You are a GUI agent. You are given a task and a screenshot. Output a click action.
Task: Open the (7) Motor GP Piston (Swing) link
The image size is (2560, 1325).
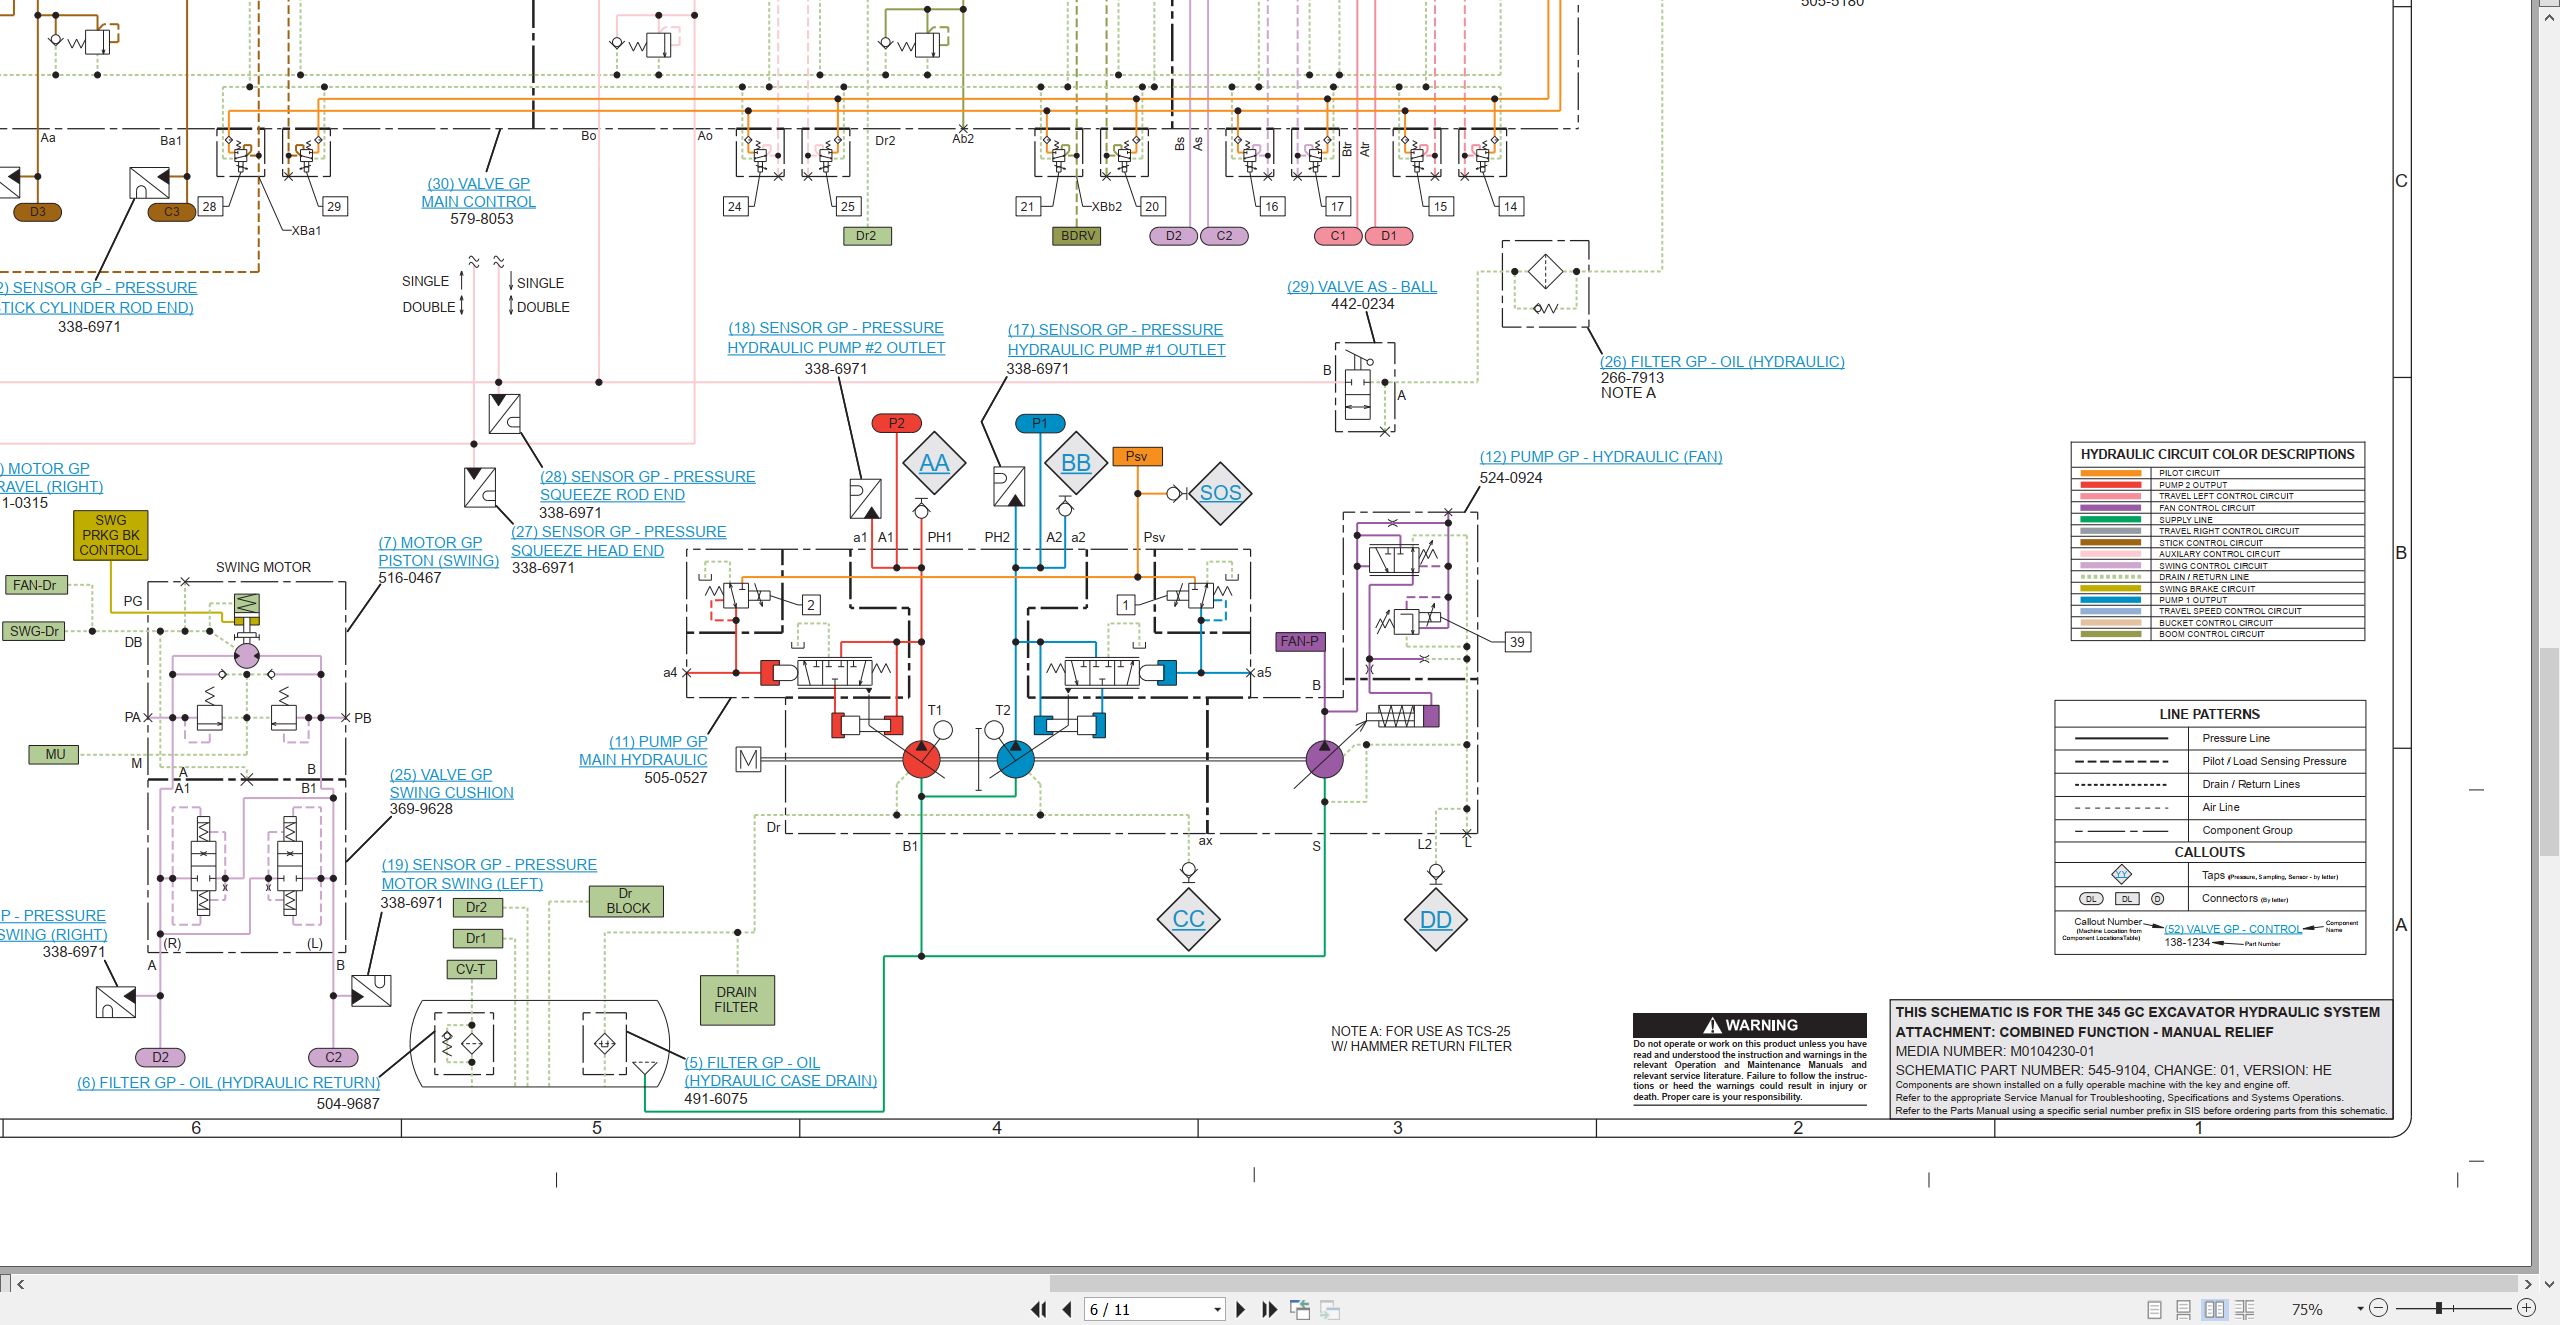pos(438,551)
